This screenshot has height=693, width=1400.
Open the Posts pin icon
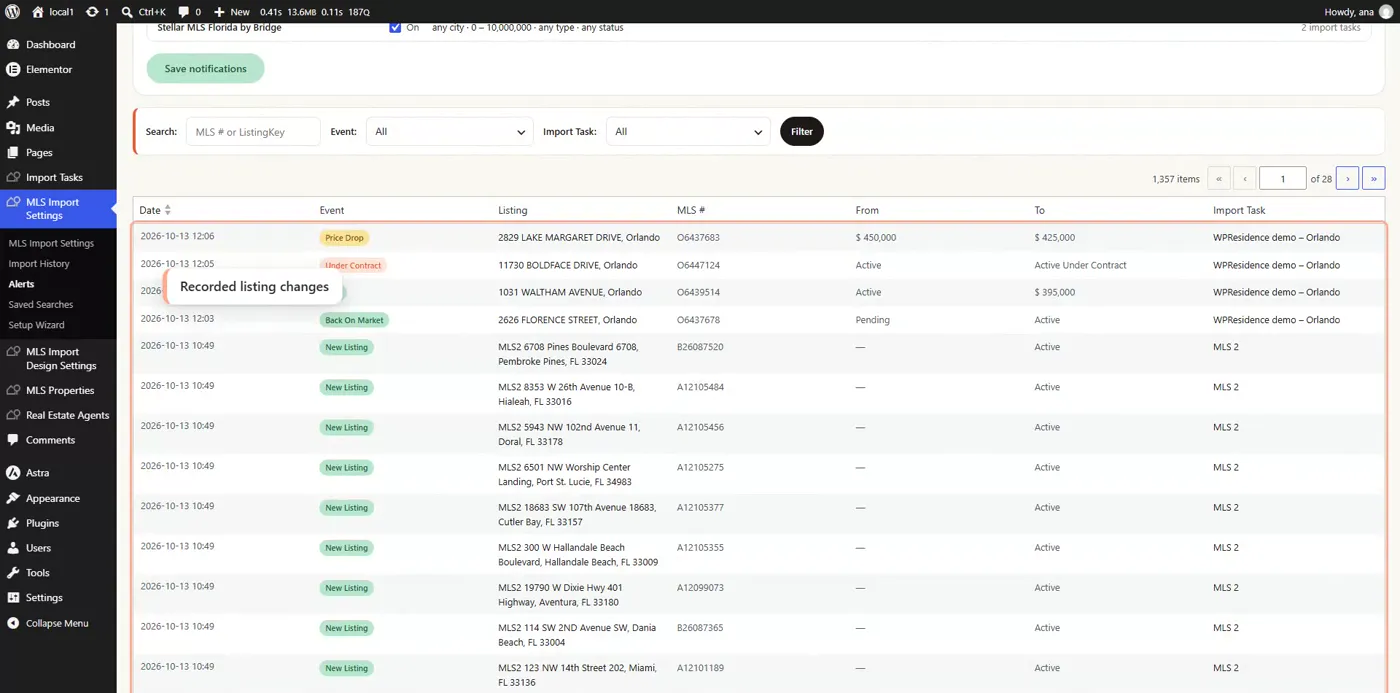(x=13, y=102)
